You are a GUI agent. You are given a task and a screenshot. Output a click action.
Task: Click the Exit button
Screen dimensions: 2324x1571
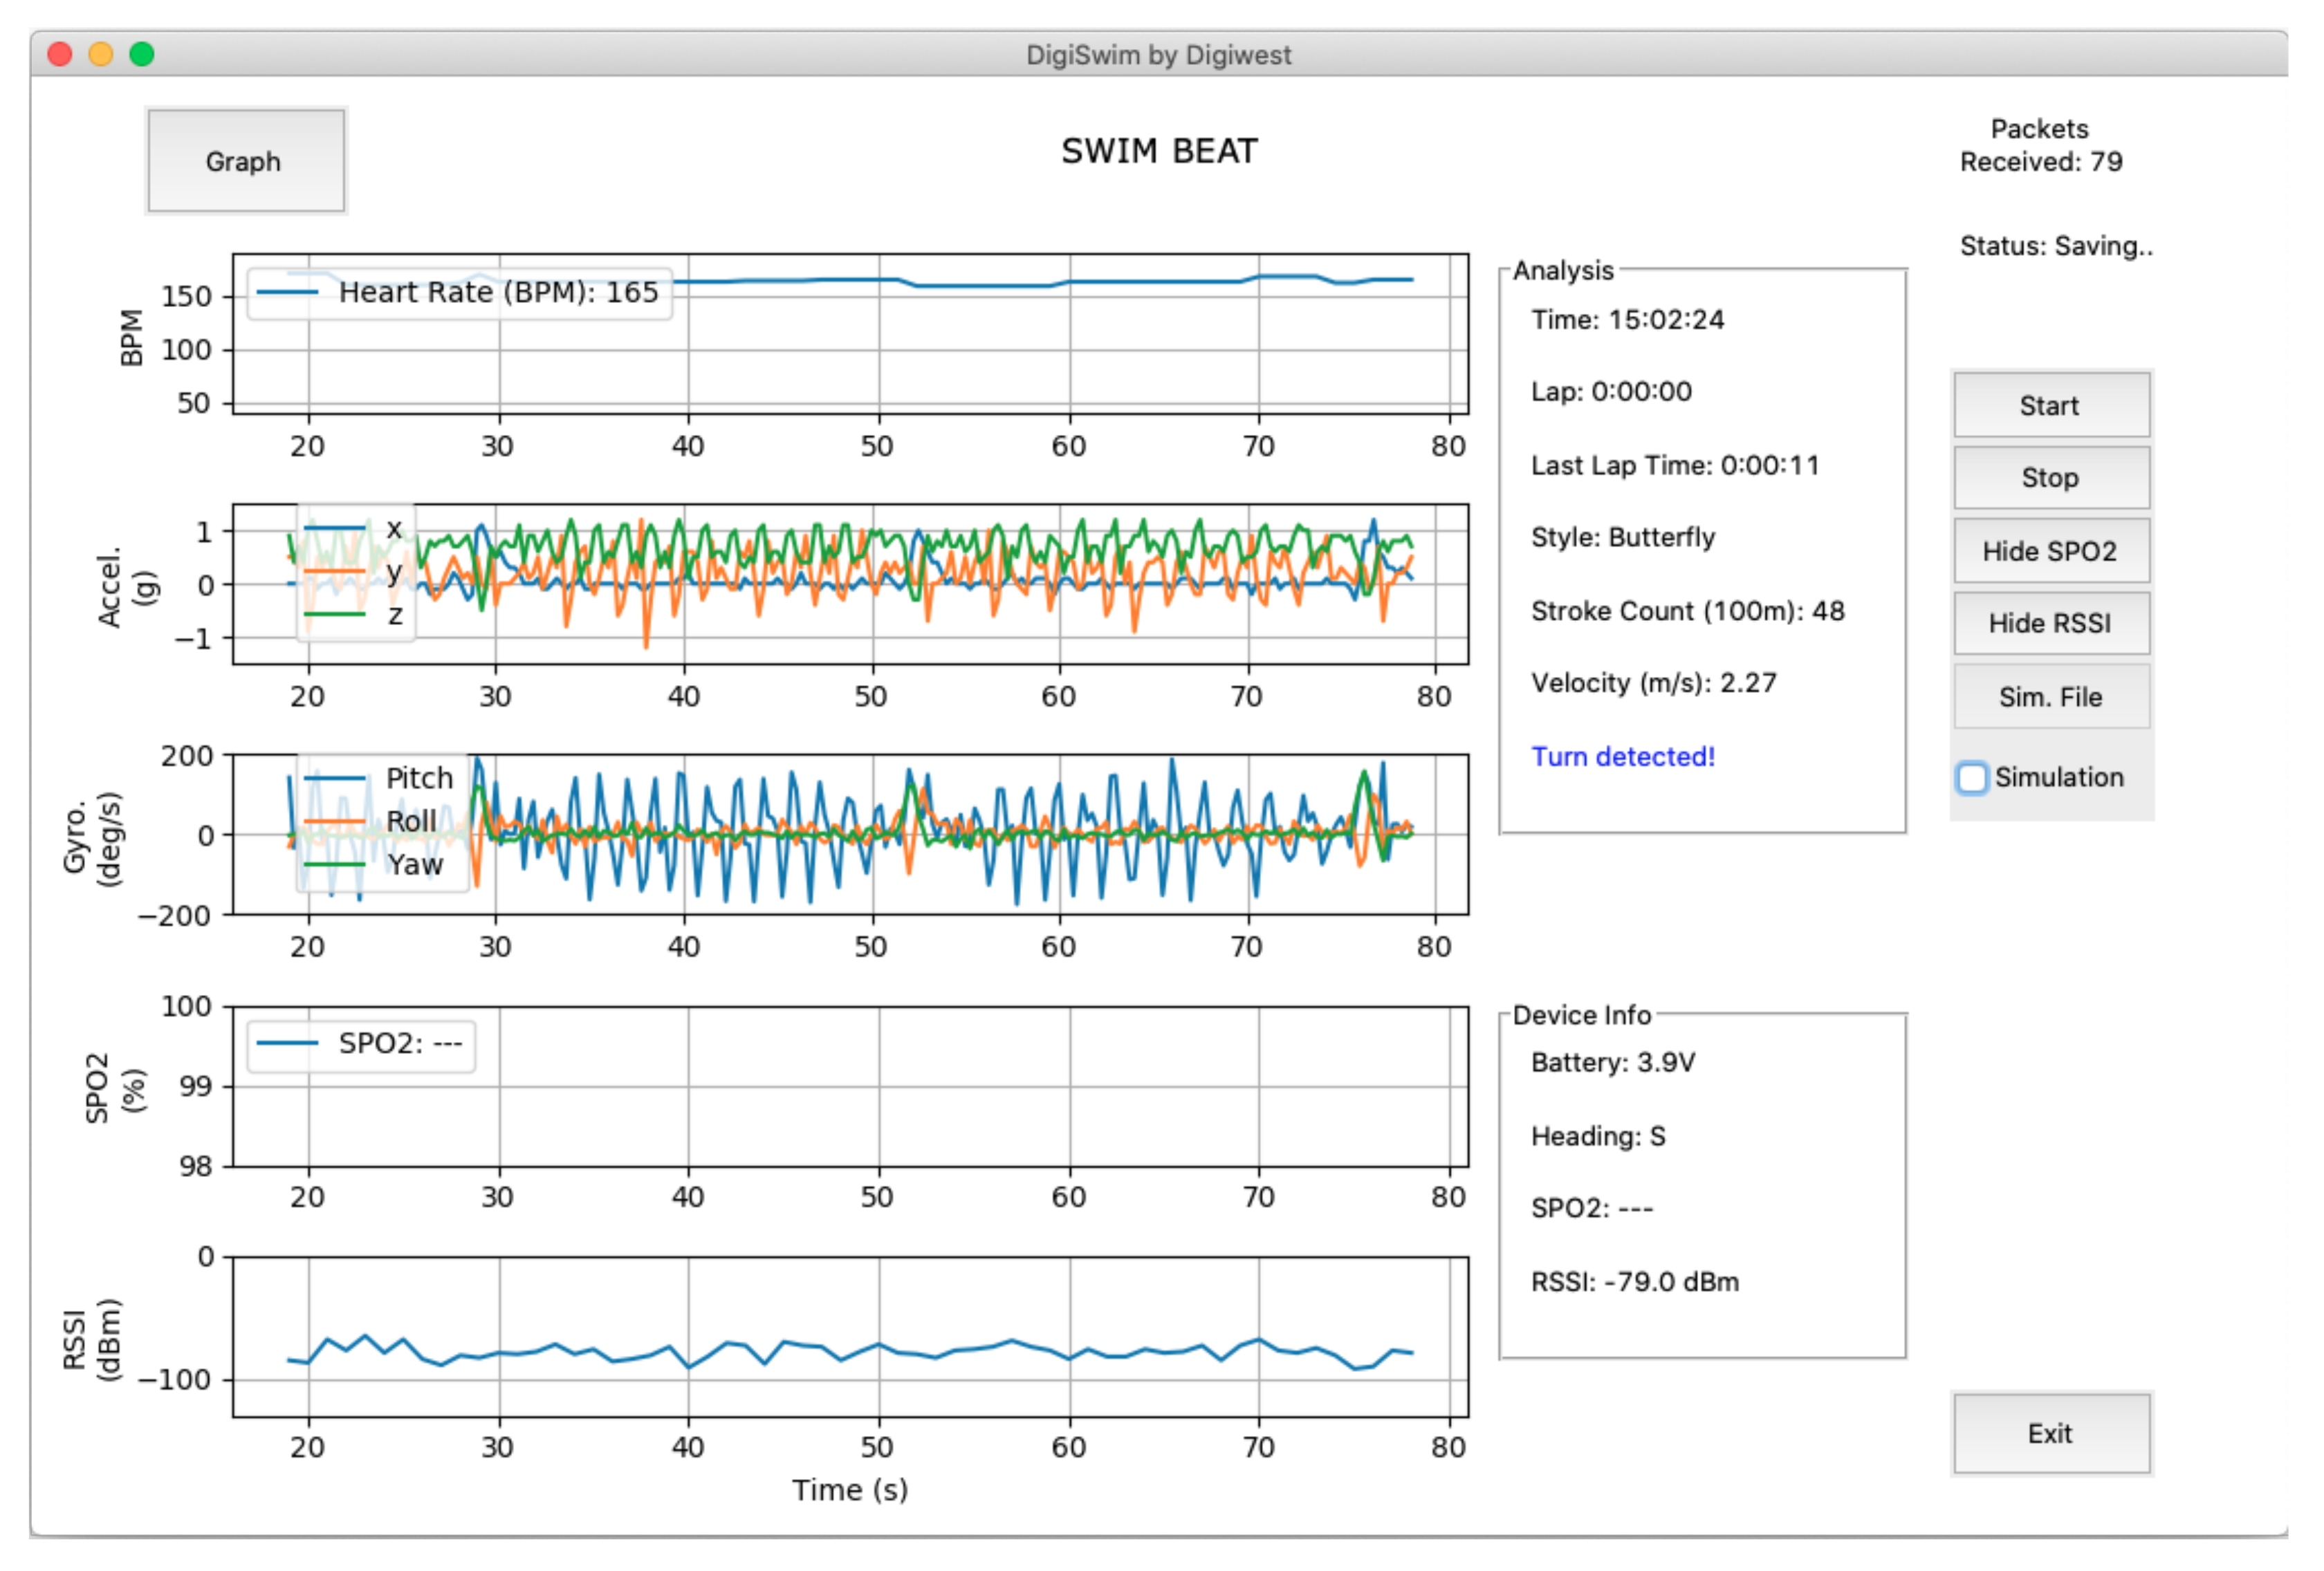[2050, 1433]
